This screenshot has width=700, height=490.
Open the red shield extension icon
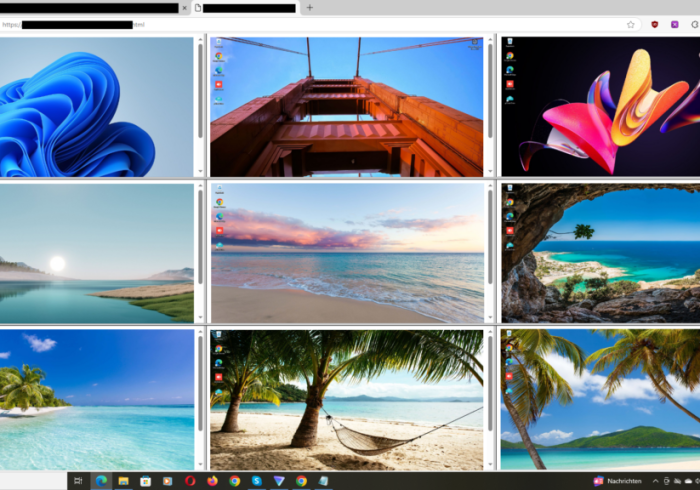pyautogui.click(x=656, y=24)
